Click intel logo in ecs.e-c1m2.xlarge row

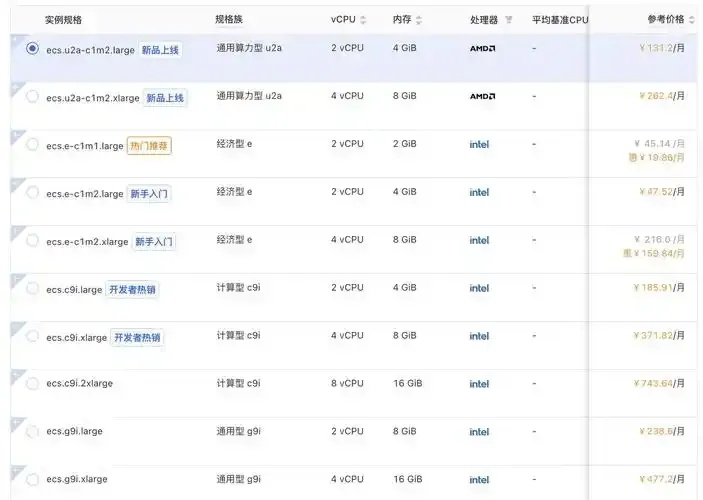(479, 240)
